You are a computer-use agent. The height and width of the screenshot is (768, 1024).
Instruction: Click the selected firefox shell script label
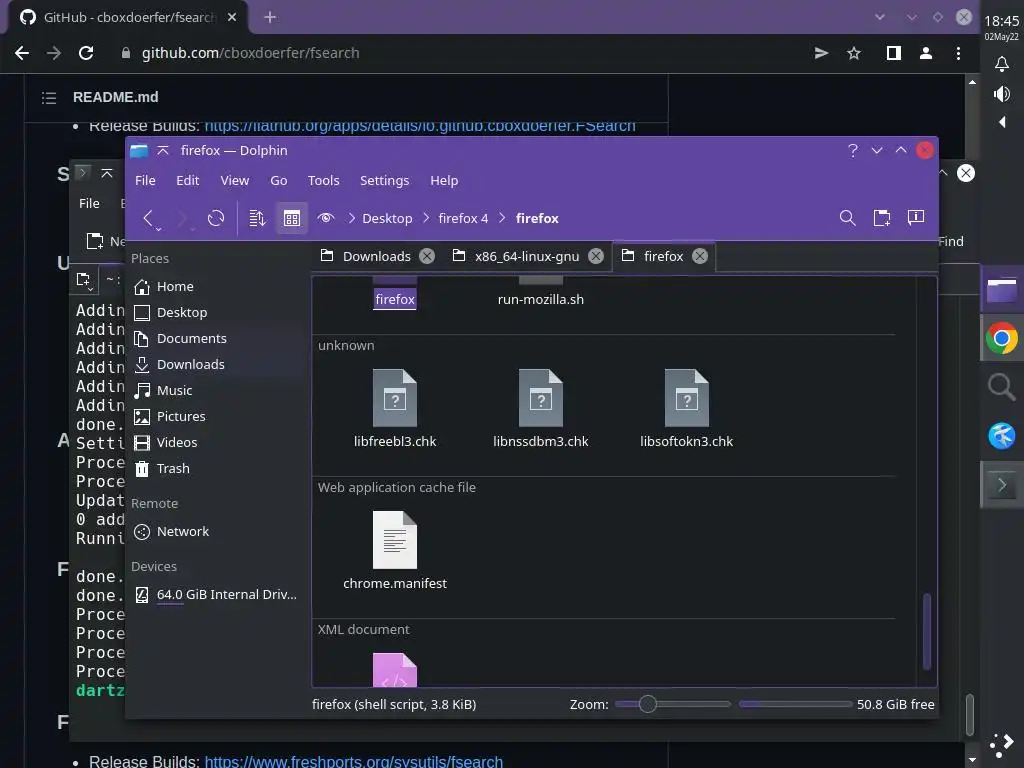[394, 299]
